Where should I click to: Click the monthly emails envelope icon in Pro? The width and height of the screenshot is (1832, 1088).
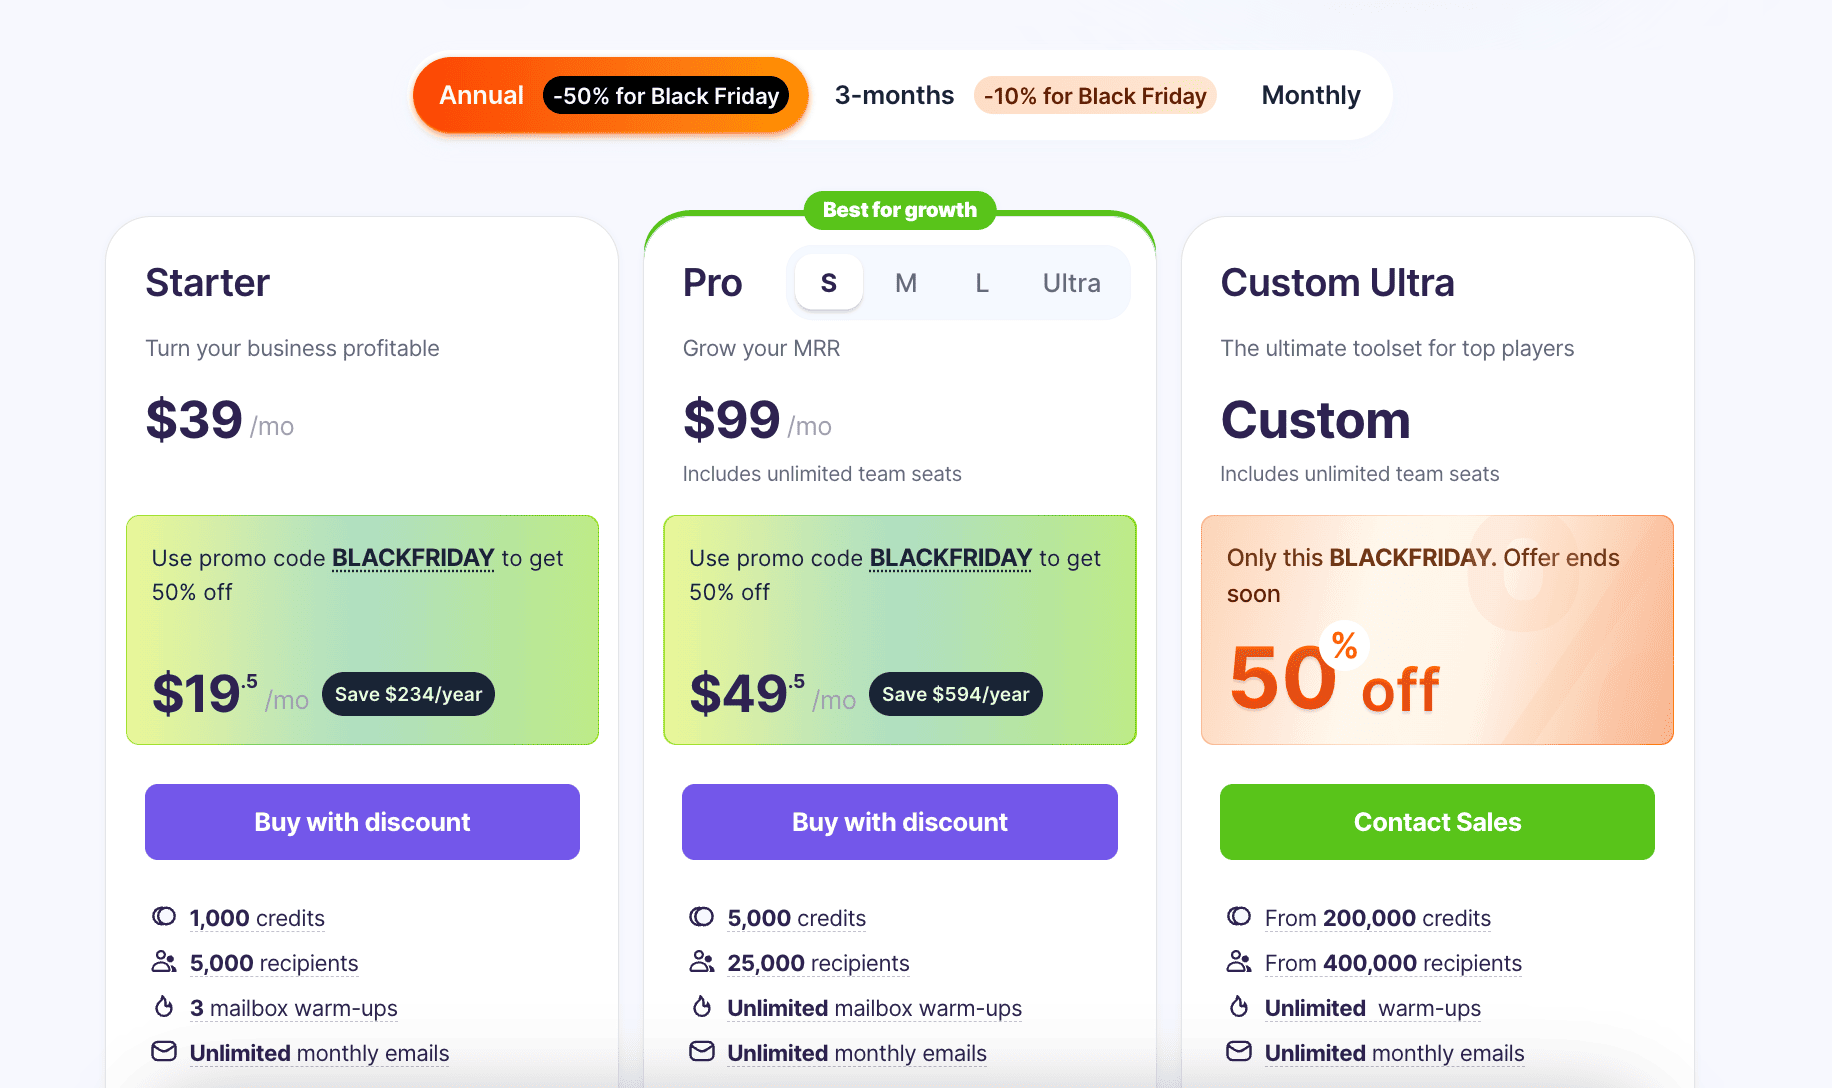[701, 1051]
